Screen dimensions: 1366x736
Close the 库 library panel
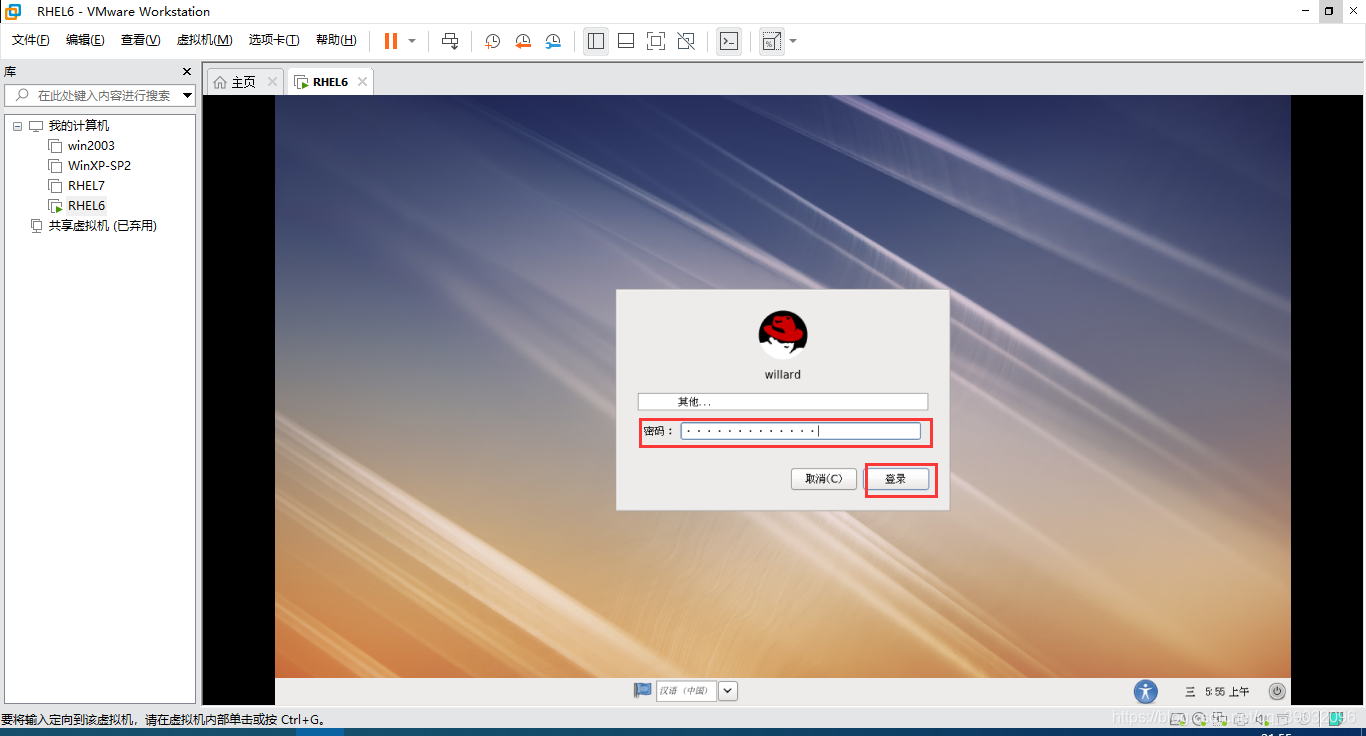click(186, 72)
